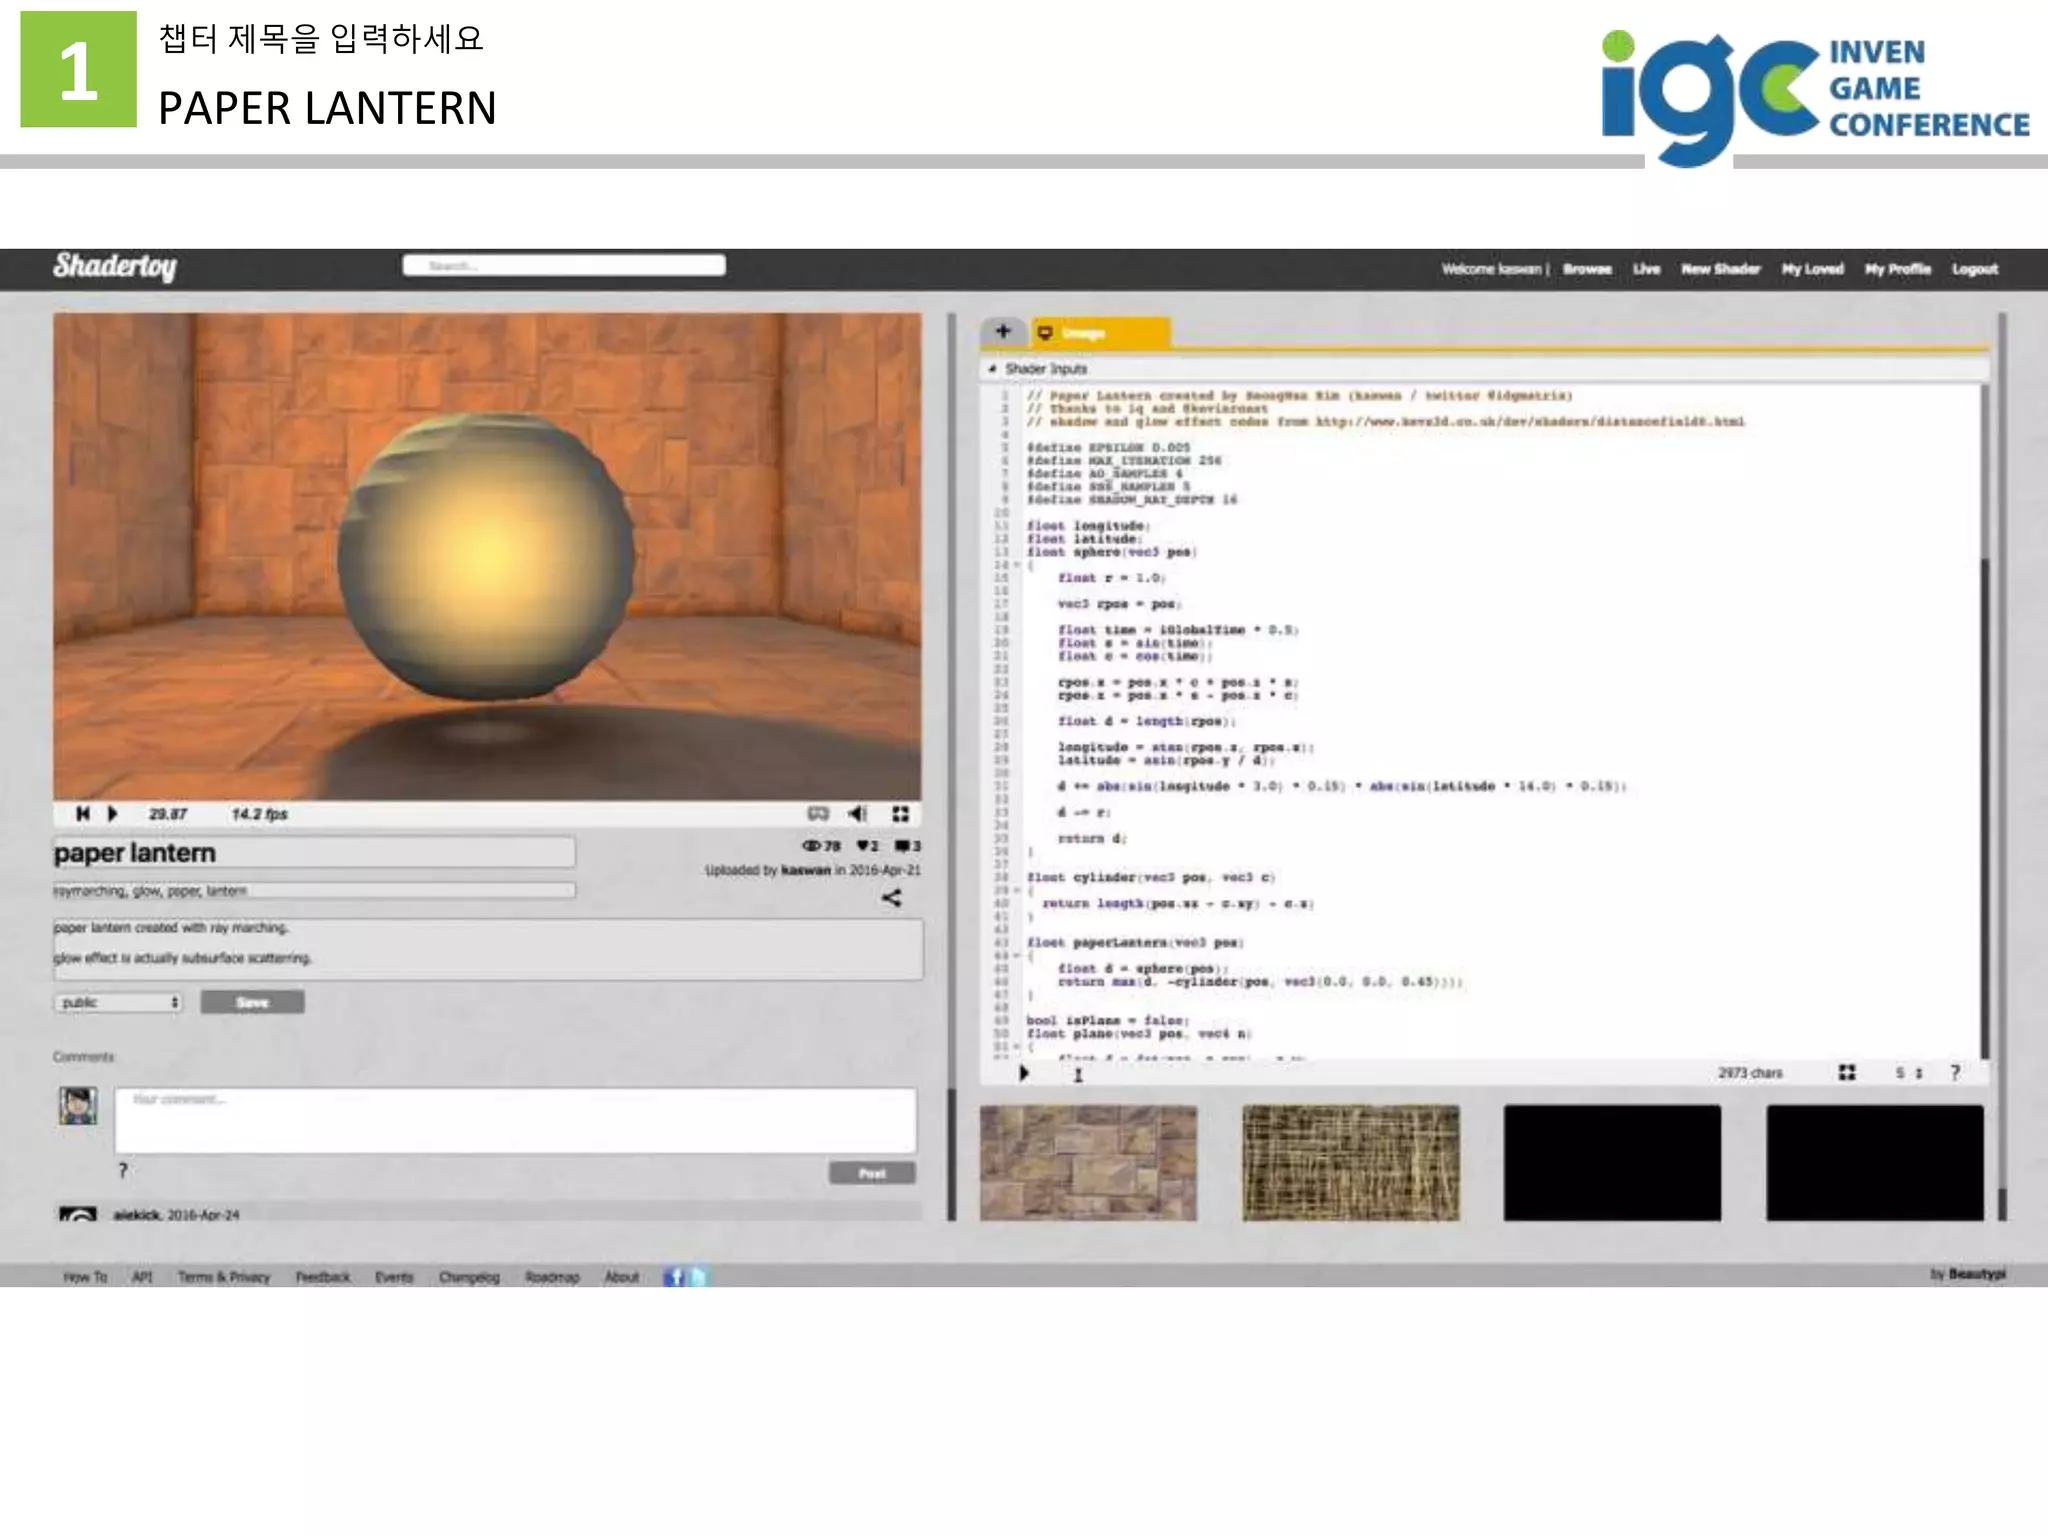Rewind shader to start

pyautogui.click(x=83, y=814)
